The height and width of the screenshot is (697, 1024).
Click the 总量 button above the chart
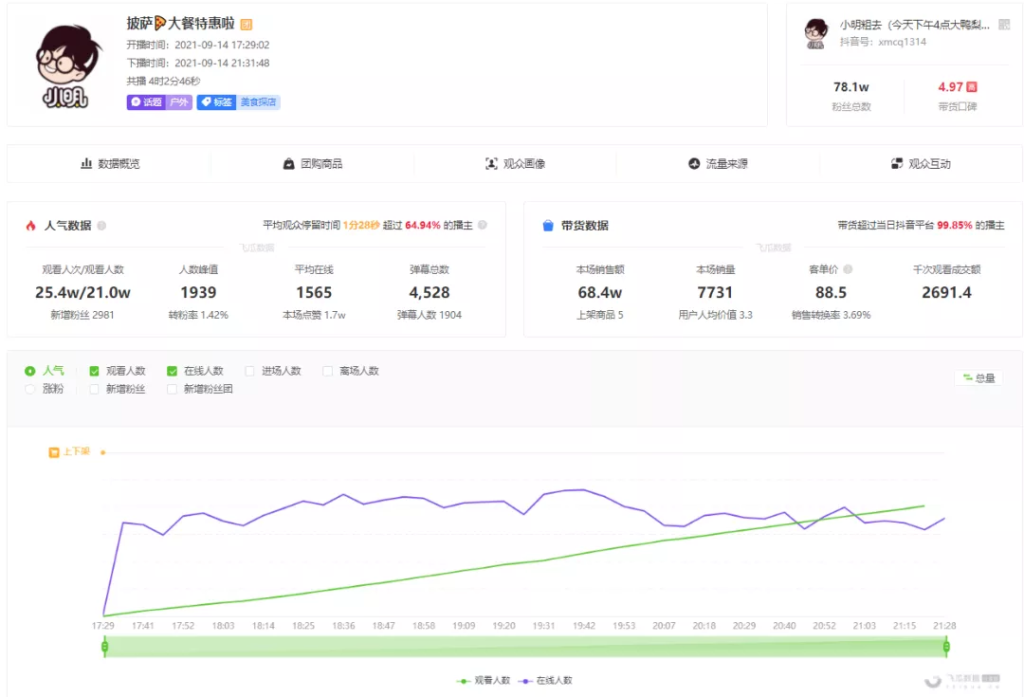pyautogui.click(x=978, y=378)
